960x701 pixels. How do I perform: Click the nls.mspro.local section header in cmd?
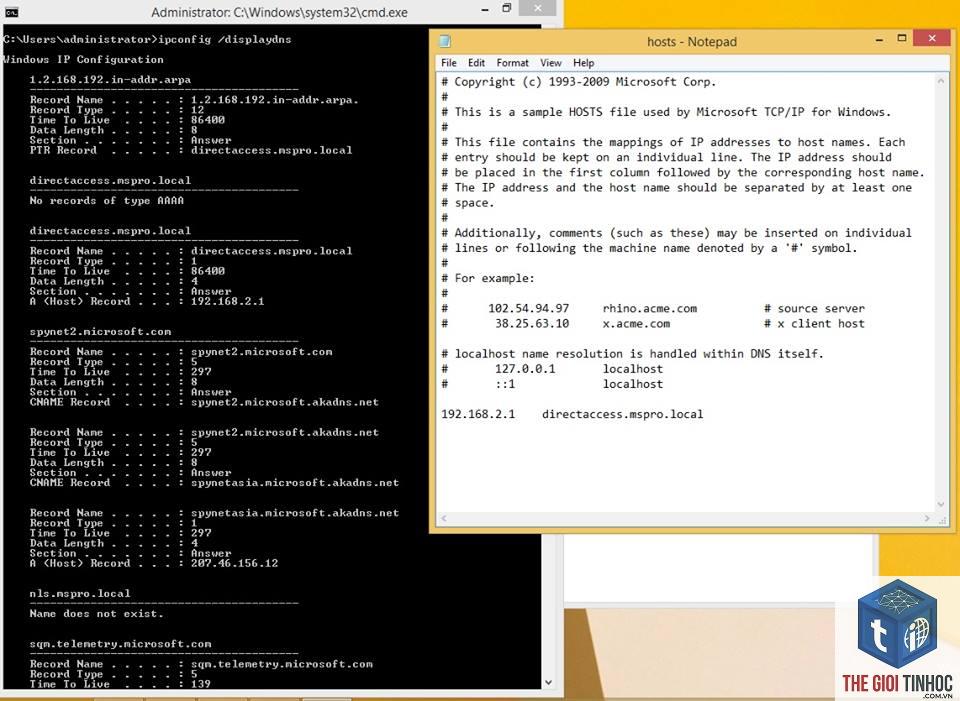click(80, 594)
